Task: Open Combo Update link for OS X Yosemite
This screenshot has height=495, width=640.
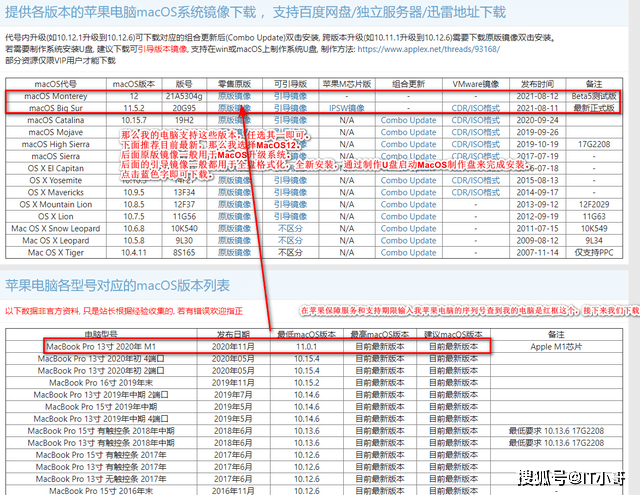Action: coord(408,180)
